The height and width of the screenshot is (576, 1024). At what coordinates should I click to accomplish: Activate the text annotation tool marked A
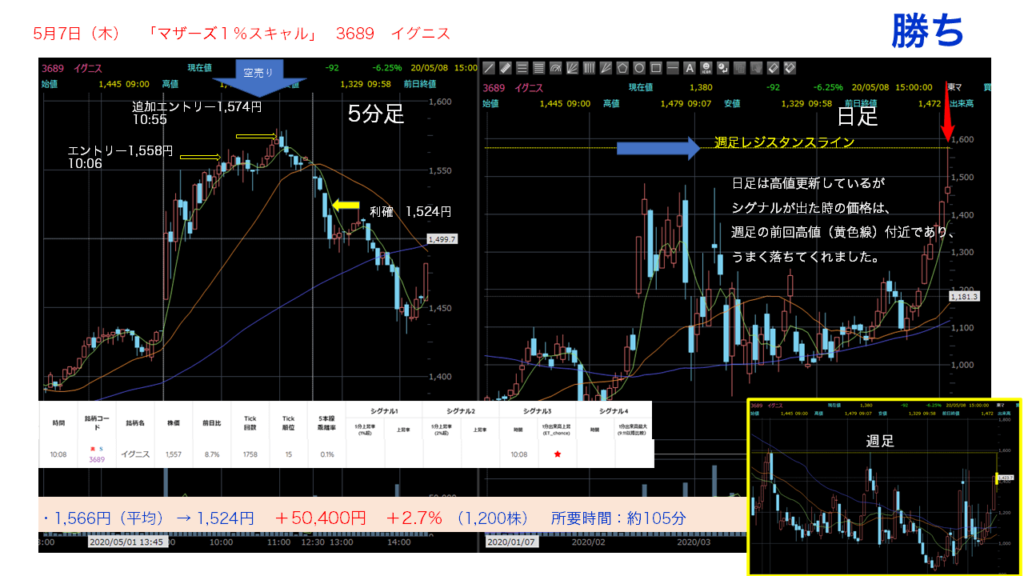coord(690,68)
